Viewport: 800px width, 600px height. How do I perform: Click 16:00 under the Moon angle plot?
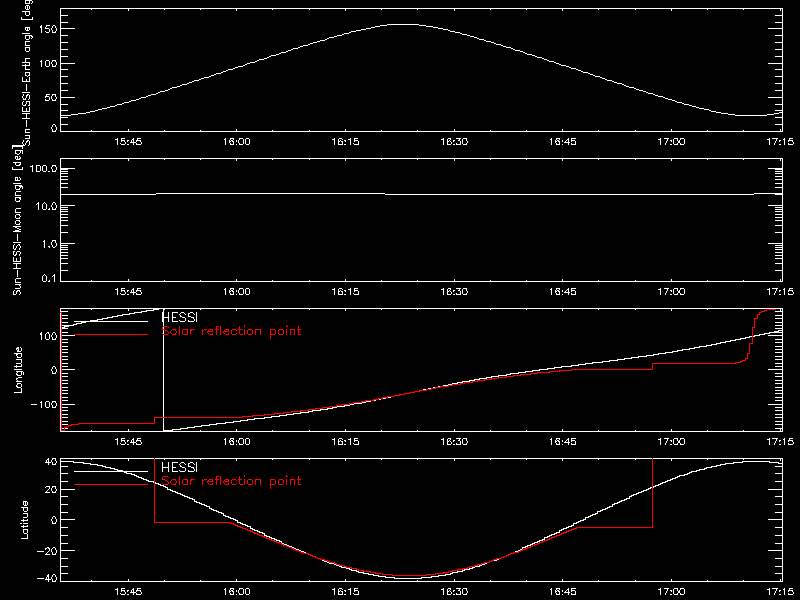tap(237, 292)
